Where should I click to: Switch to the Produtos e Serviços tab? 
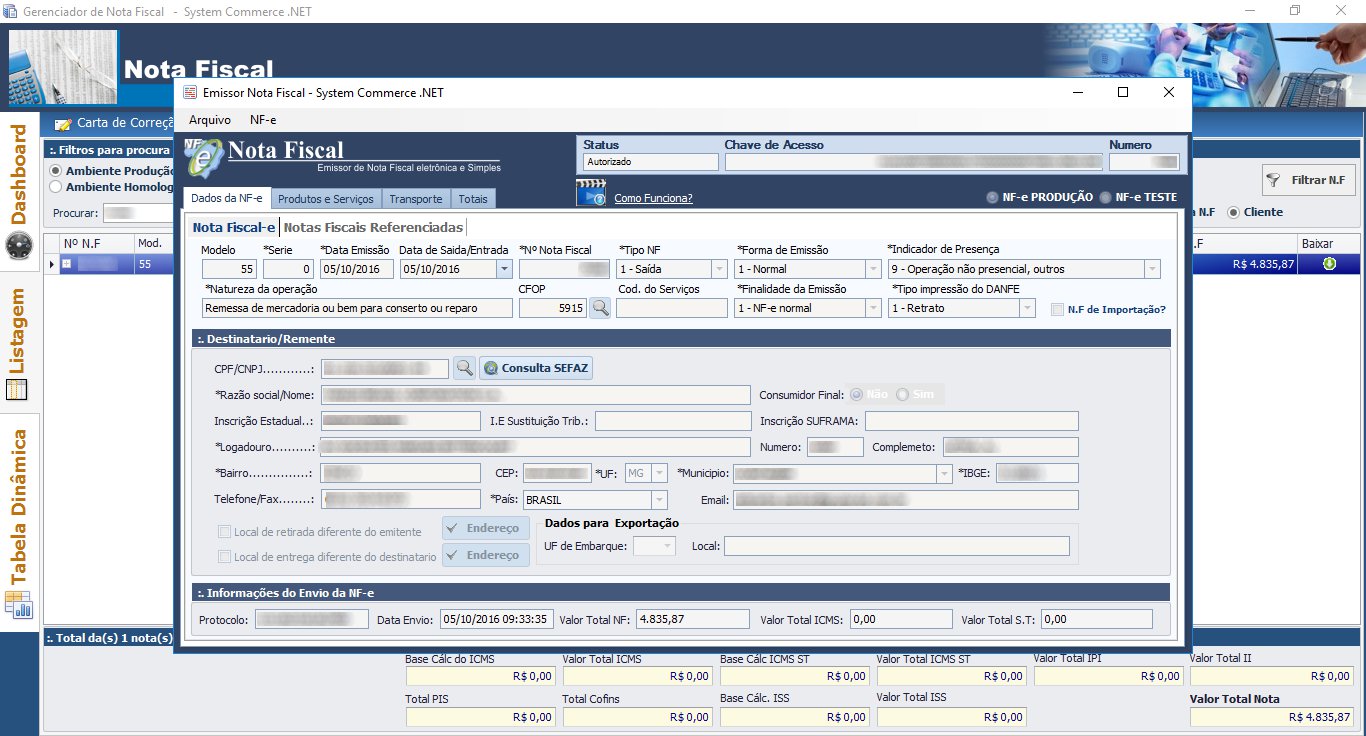[x=326, y=199]
